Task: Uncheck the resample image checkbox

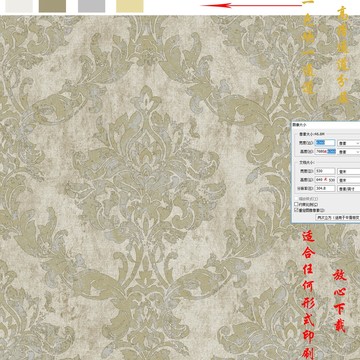Action: tap(296, 210)
